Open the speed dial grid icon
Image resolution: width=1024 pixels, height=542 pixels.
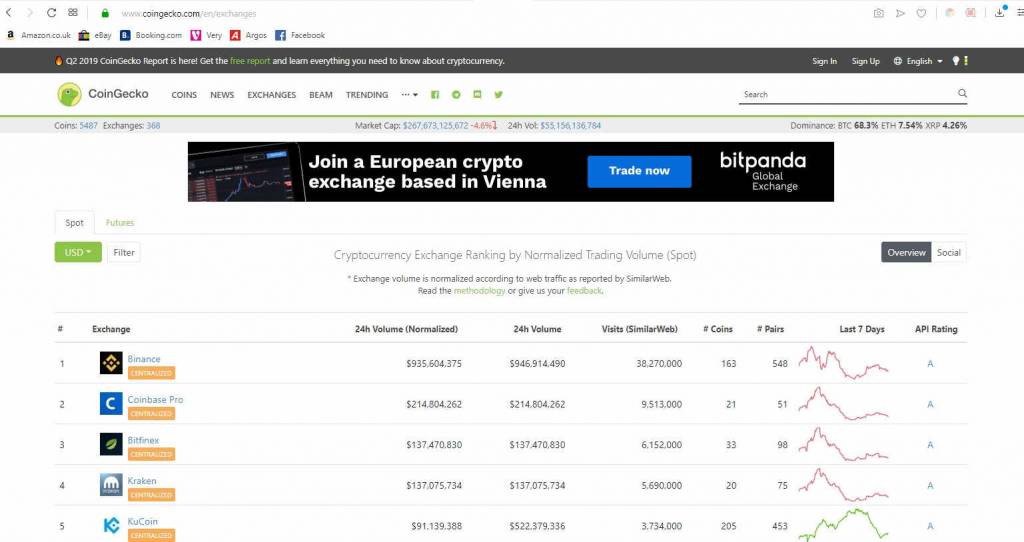point(72,12)
